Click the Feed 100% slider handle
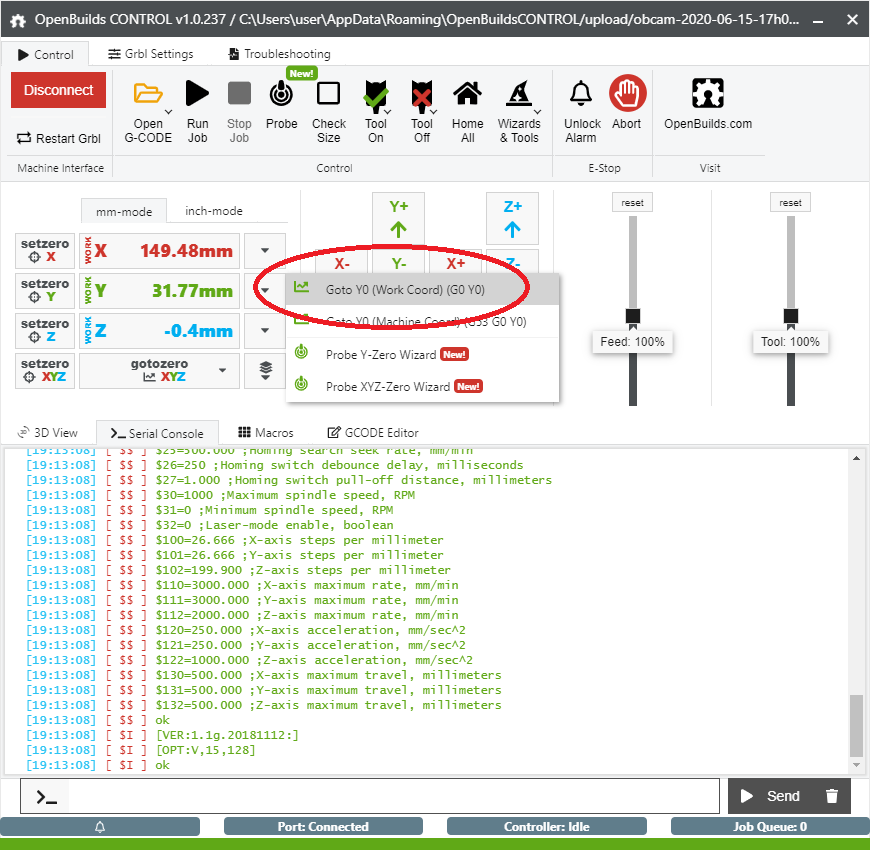Viewport: 870px width, 850px height. 633,316
